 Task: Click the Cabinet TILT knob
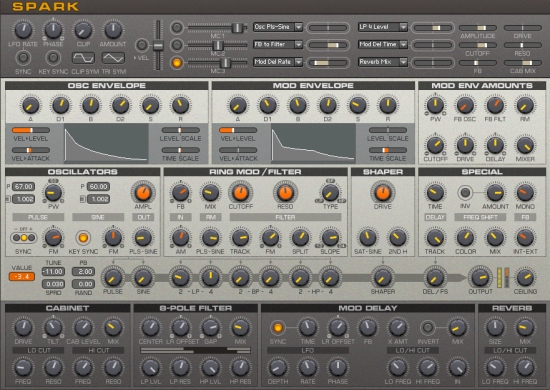pos(53,328)
